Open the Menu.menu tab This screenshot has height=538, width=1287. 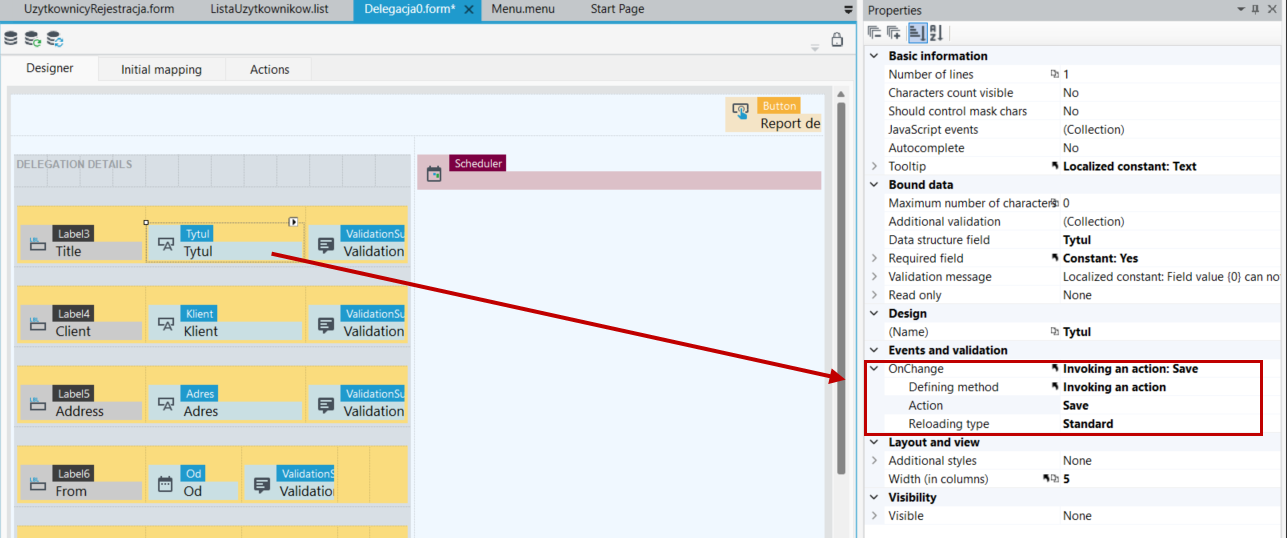click(x=522, y=9)
